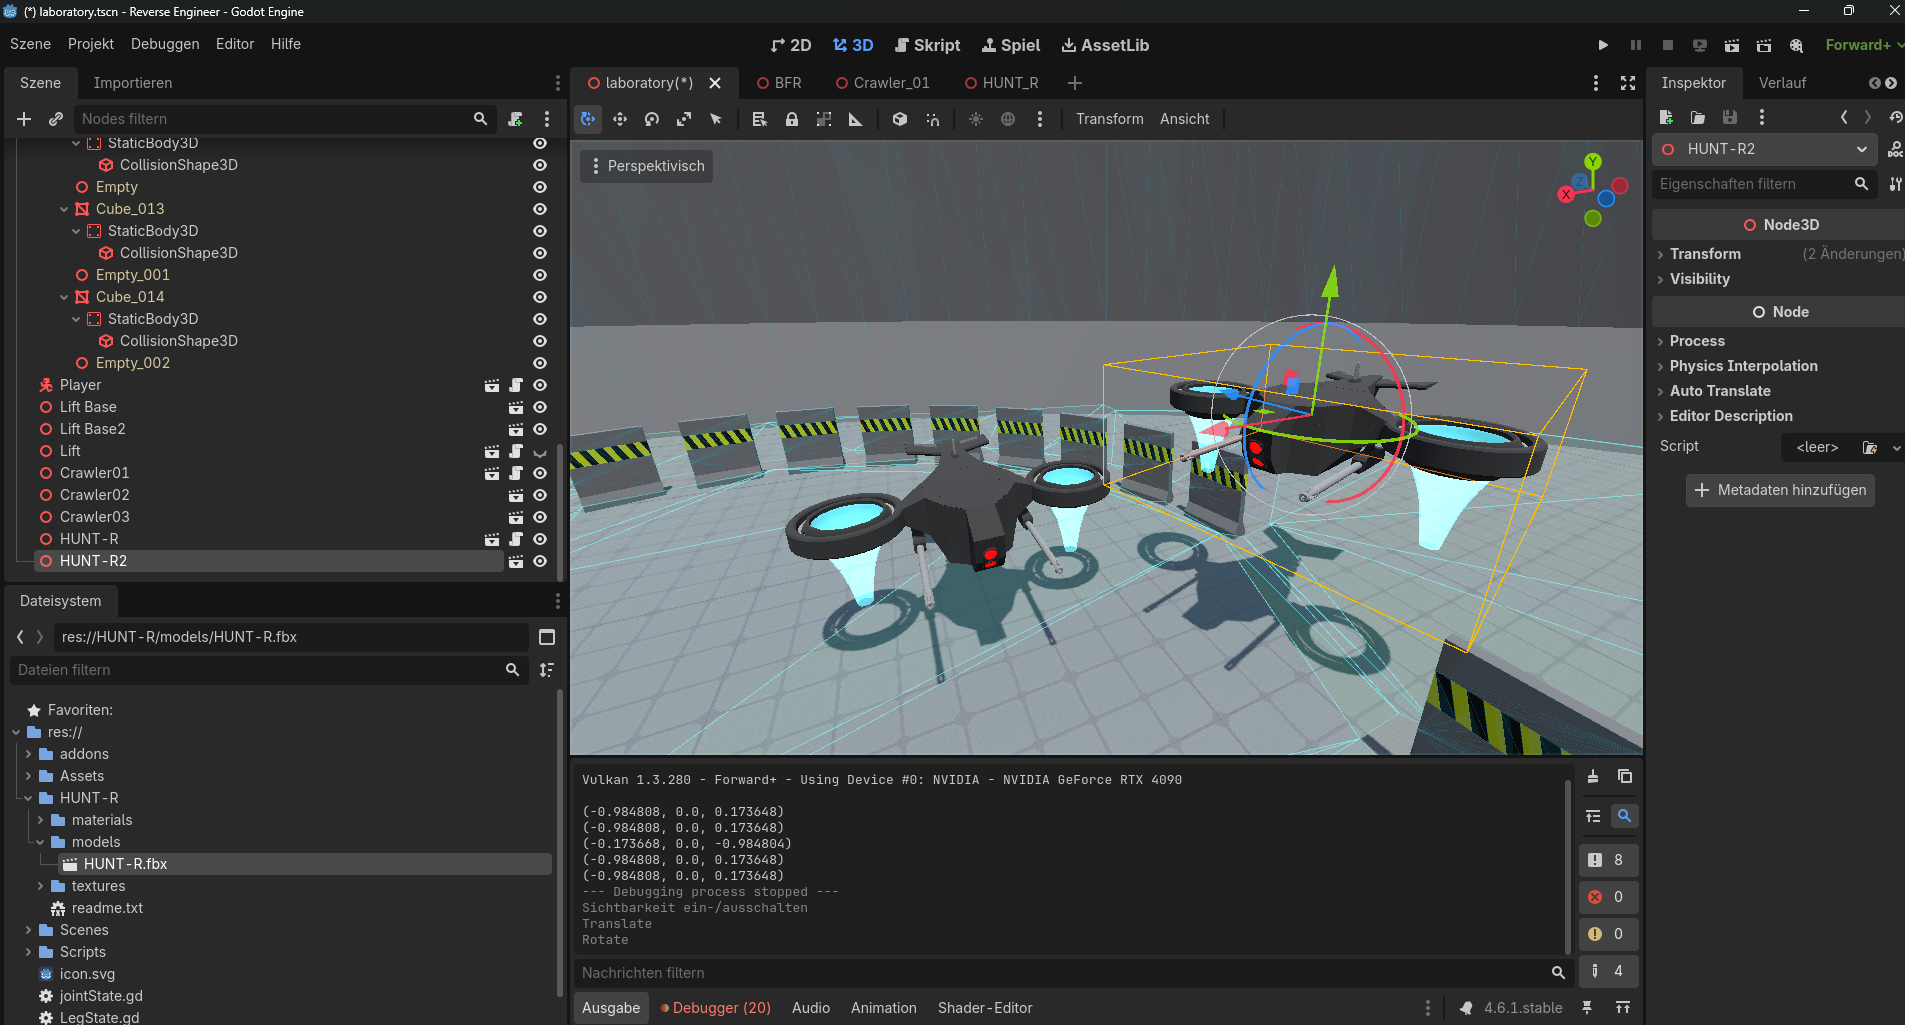This screenshot has width=1905, height=1025.
Task: Hide the HUNT-R2 node using its eye icon
Action: click(x=540, y=561)
